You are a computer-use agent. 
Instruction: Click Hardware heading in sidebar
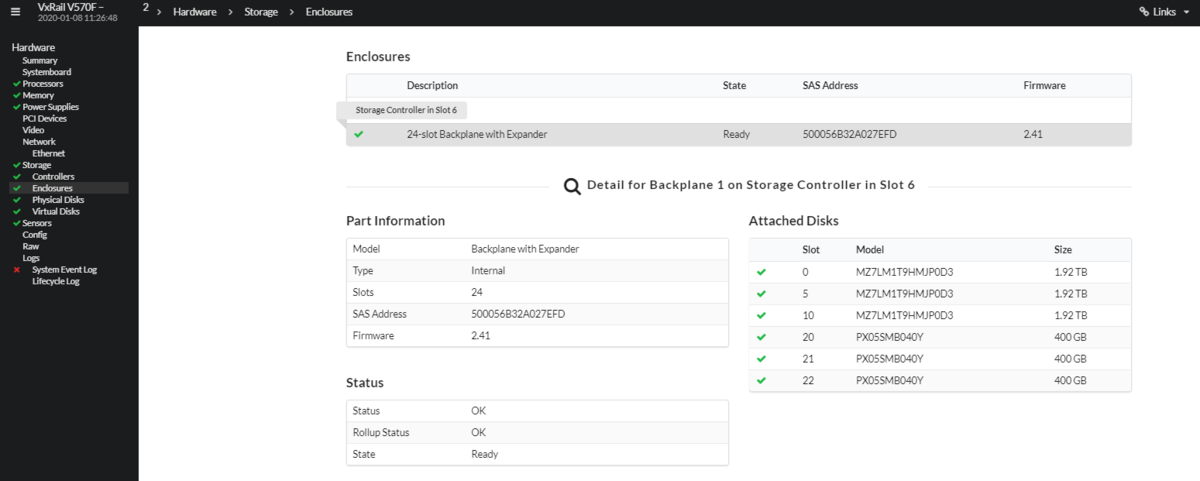tap(33, 47)
